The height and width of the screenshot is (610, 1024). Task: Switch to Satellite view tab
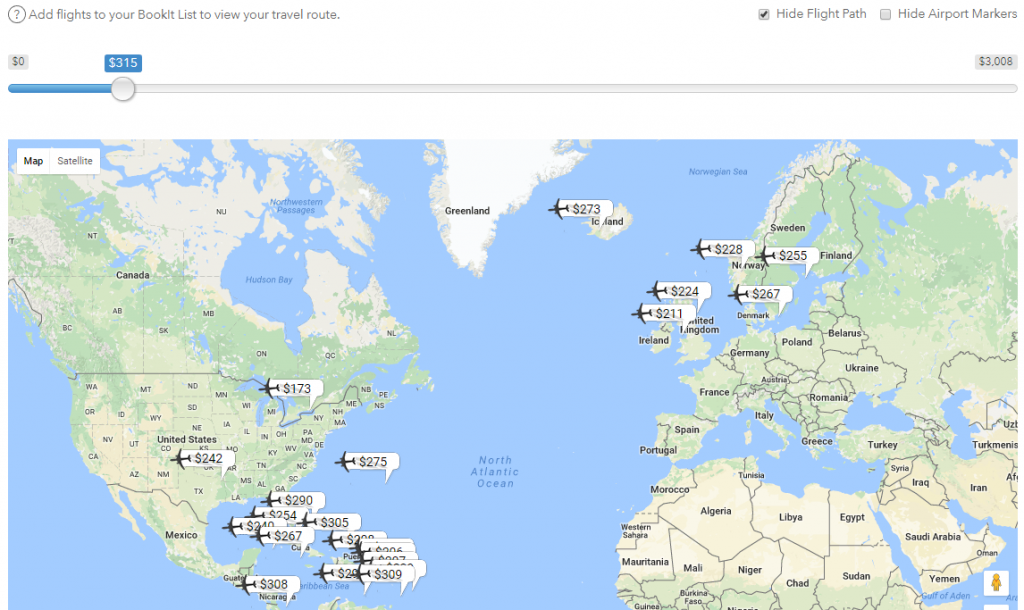point(74,161)
